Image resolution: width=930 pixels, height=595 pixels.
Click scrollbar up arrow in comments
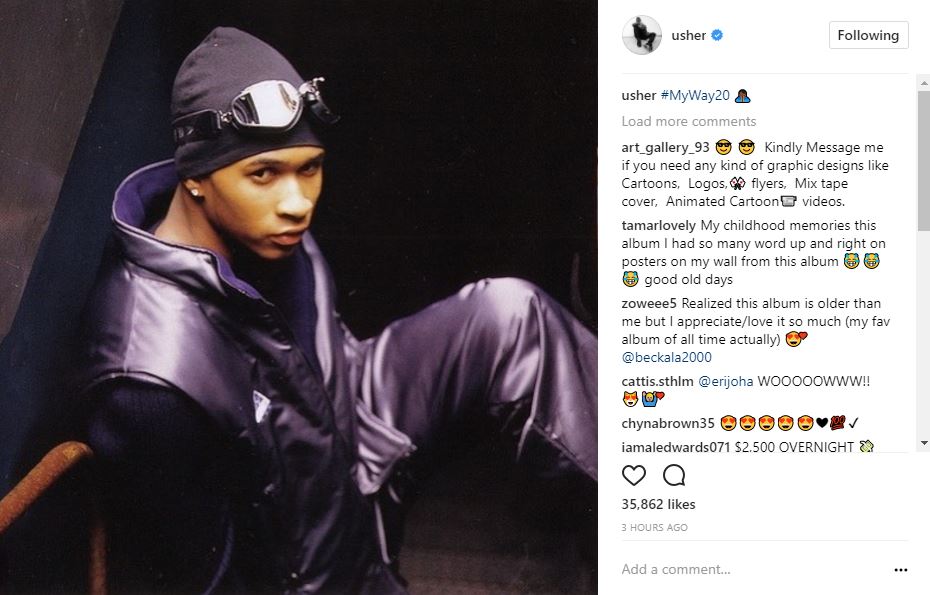(923, 84)
